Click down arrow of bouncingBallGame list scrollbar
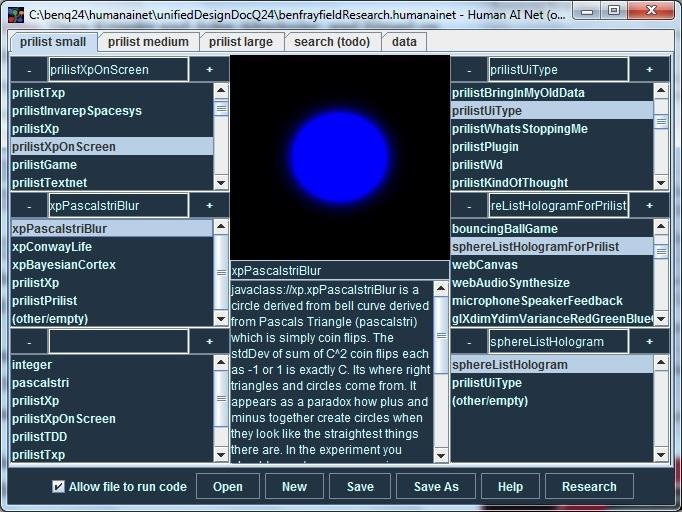The height and width of the screenshot is (512, 682). pos(661,319)
